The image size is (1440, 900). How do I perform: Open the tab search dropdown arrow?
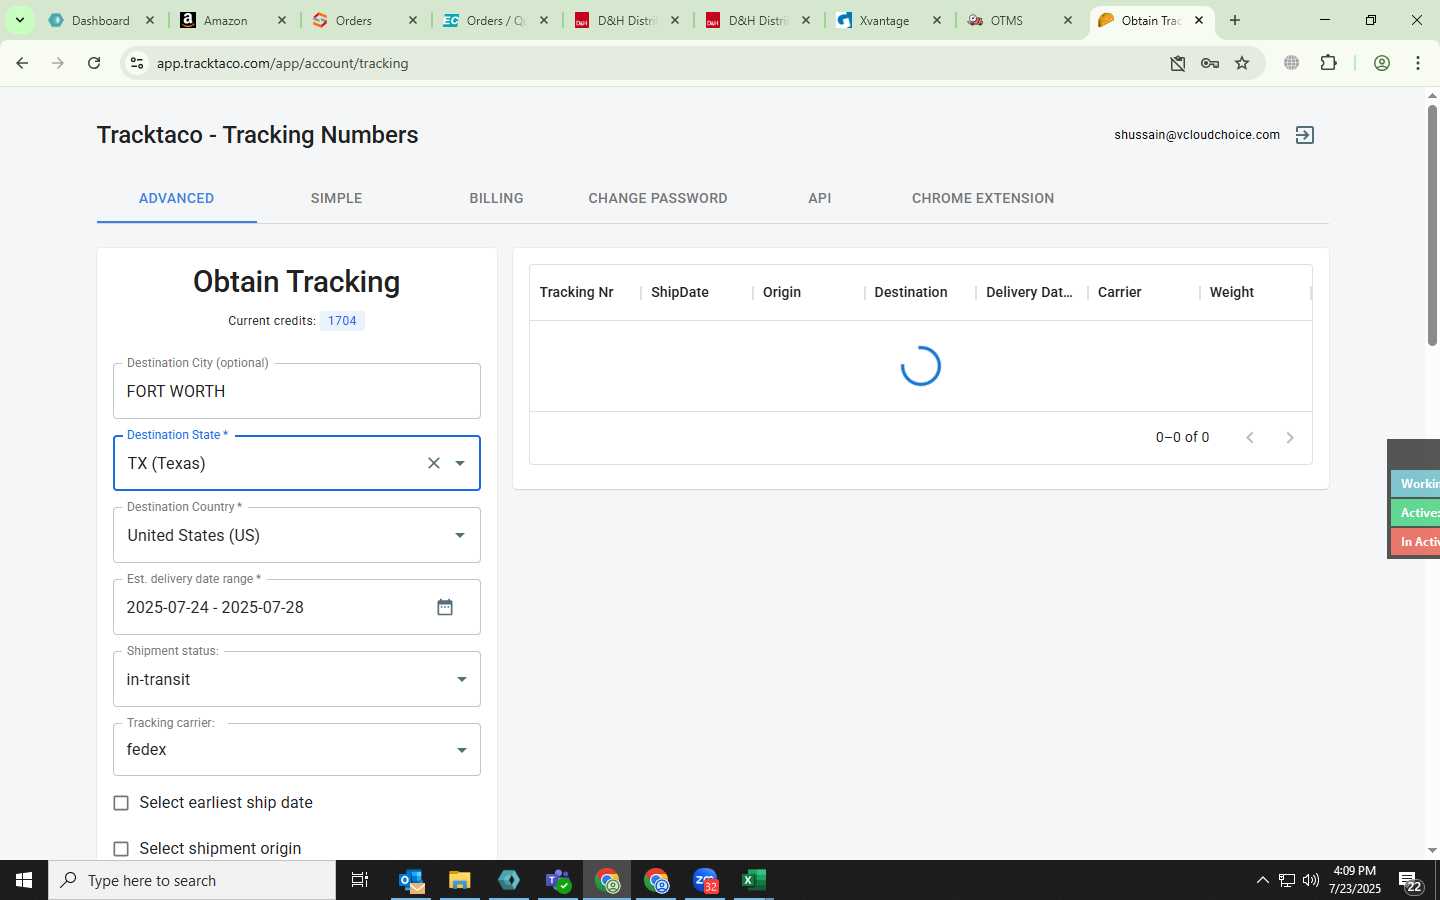pos(19,20)
